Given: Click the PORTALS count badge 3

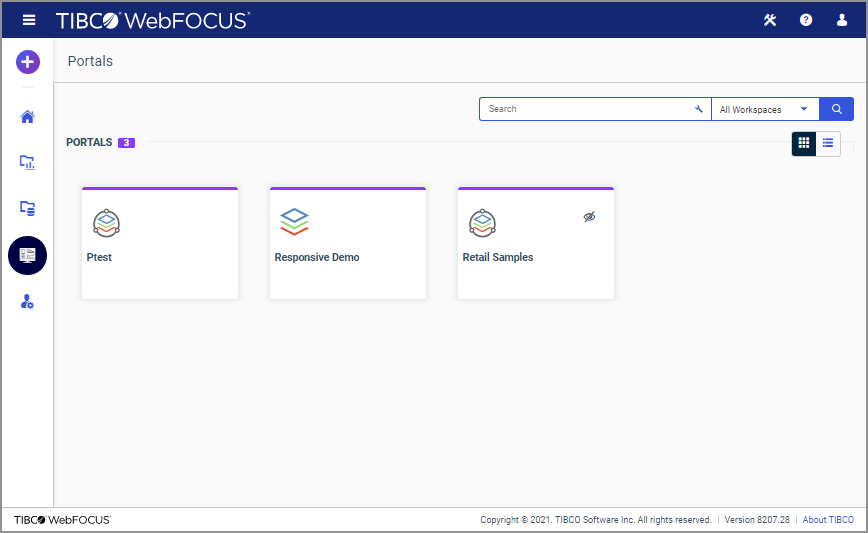Looking at the screenshot, I should (x=126, y=143).
